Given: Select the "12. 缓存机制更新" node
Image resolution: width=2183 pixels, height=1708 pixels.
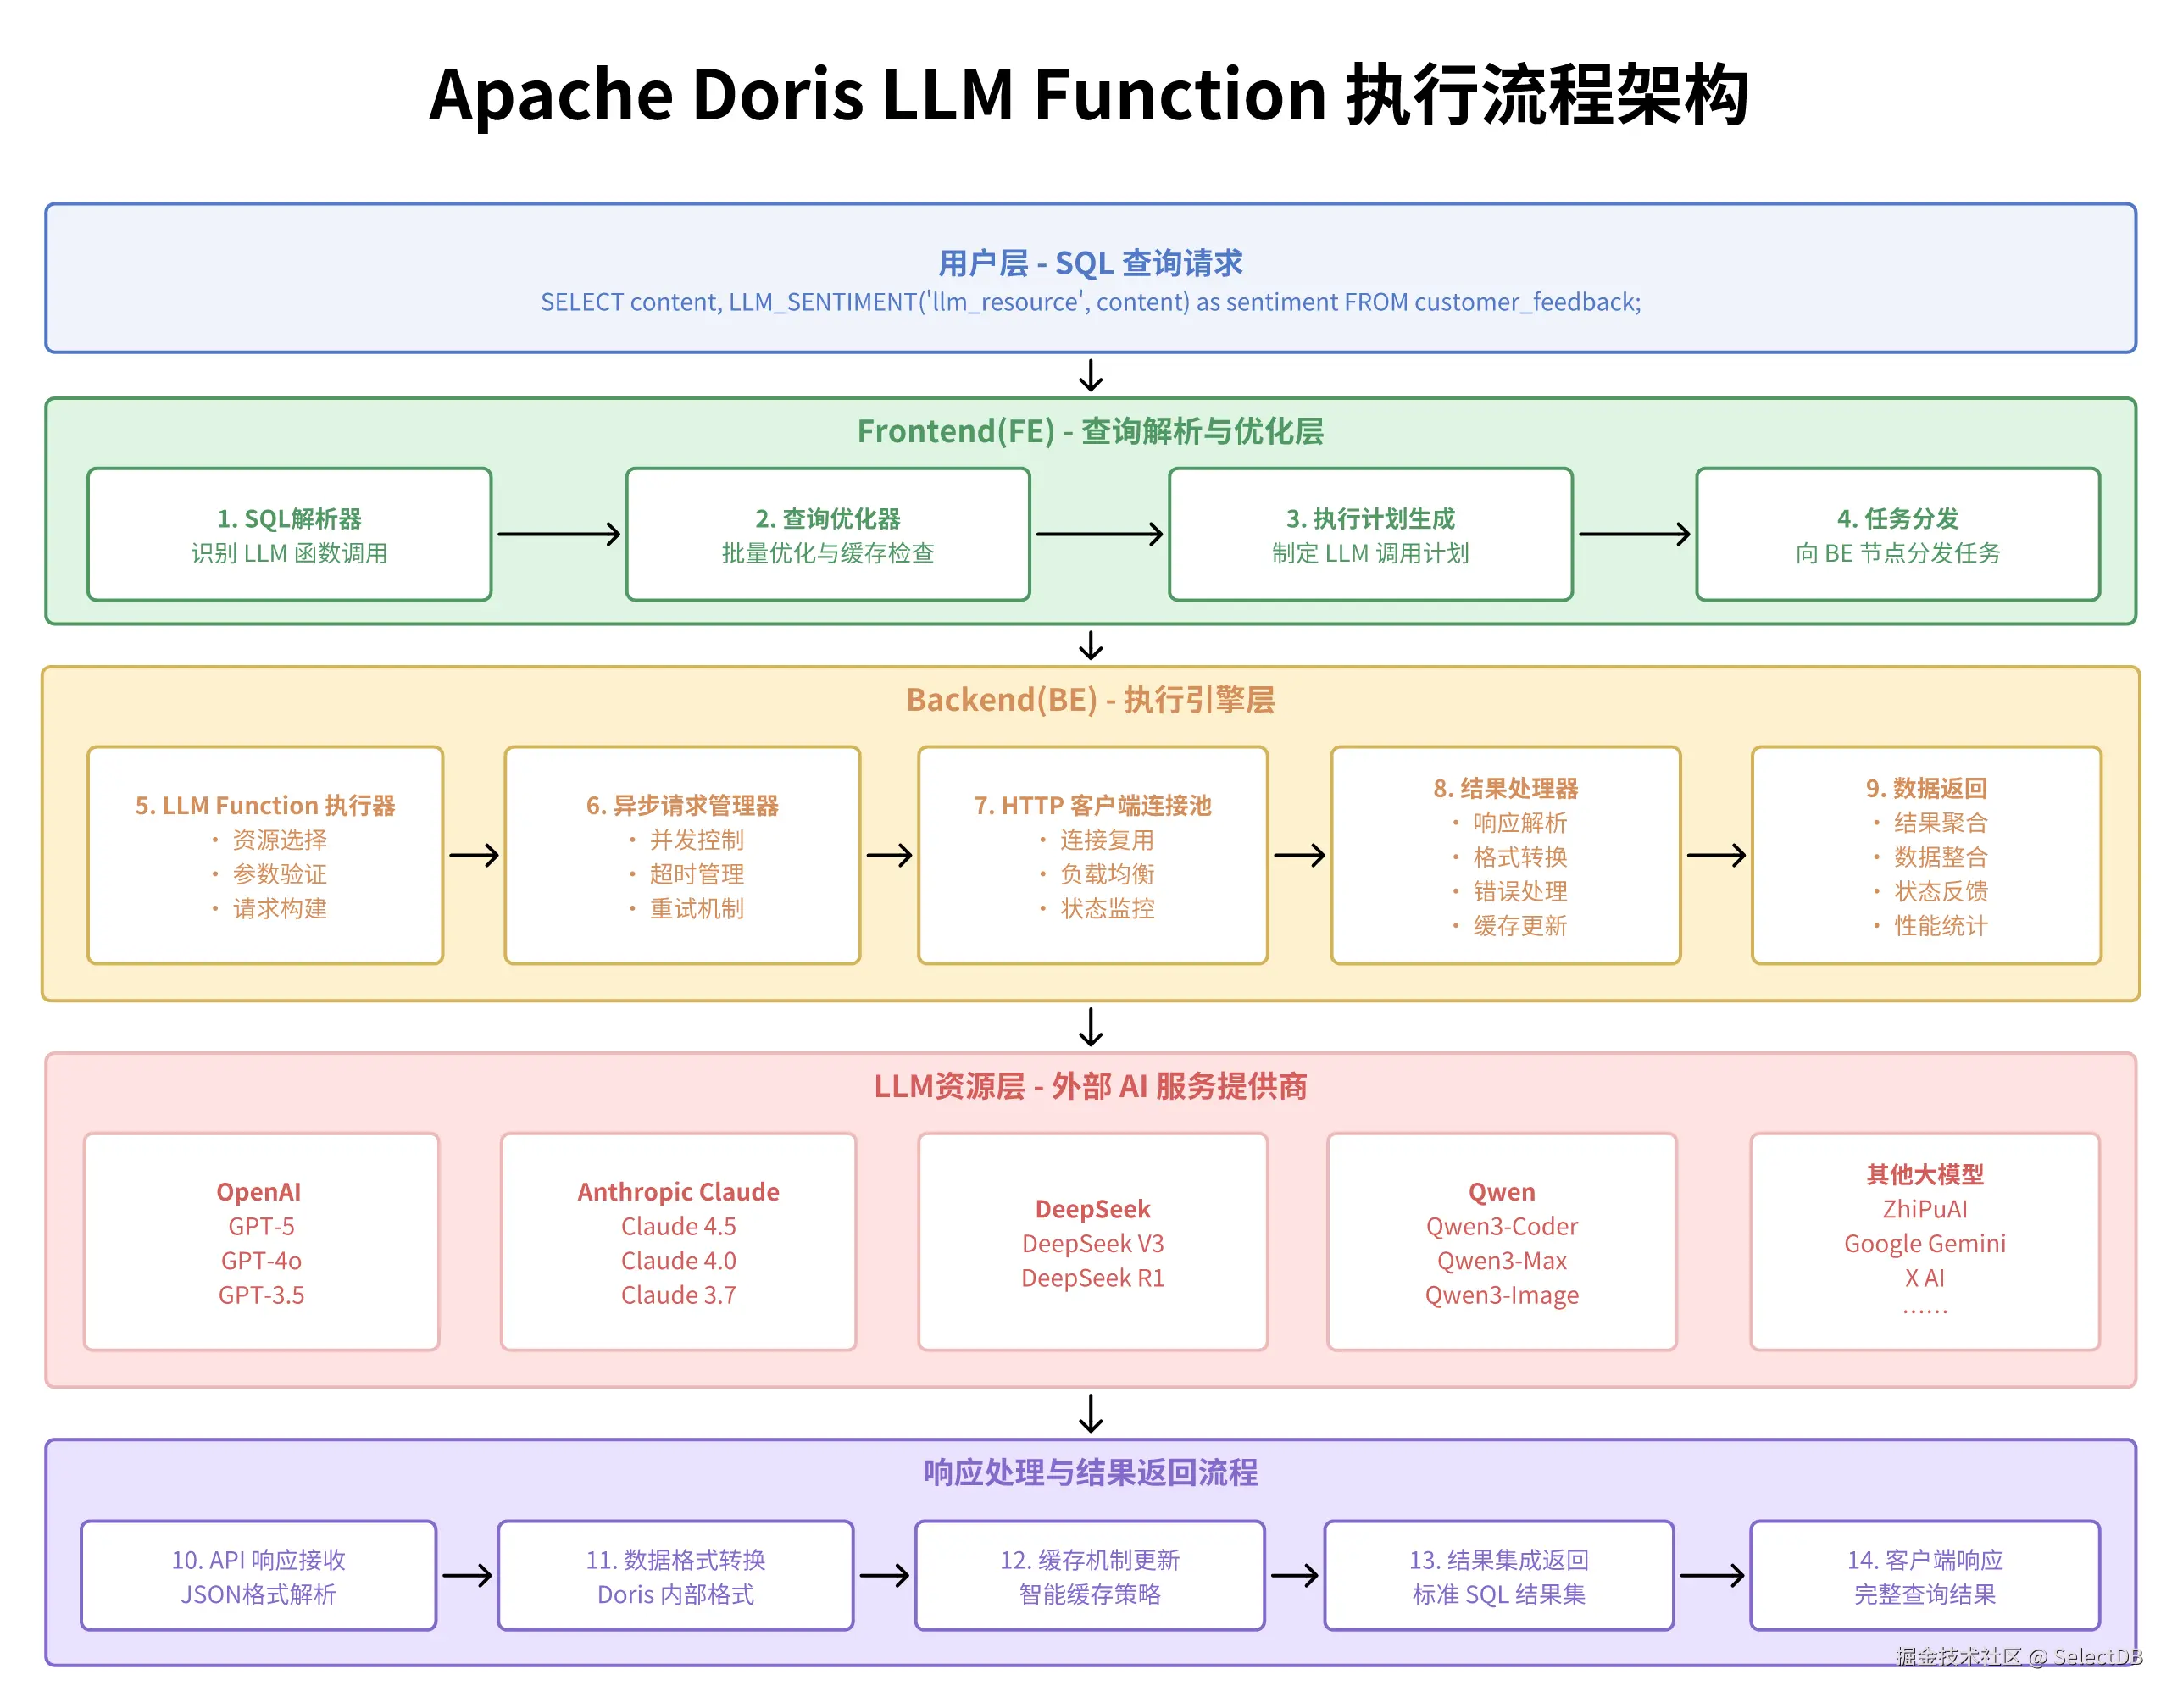Looking at the screenshot, I should coord(1089,1576).
